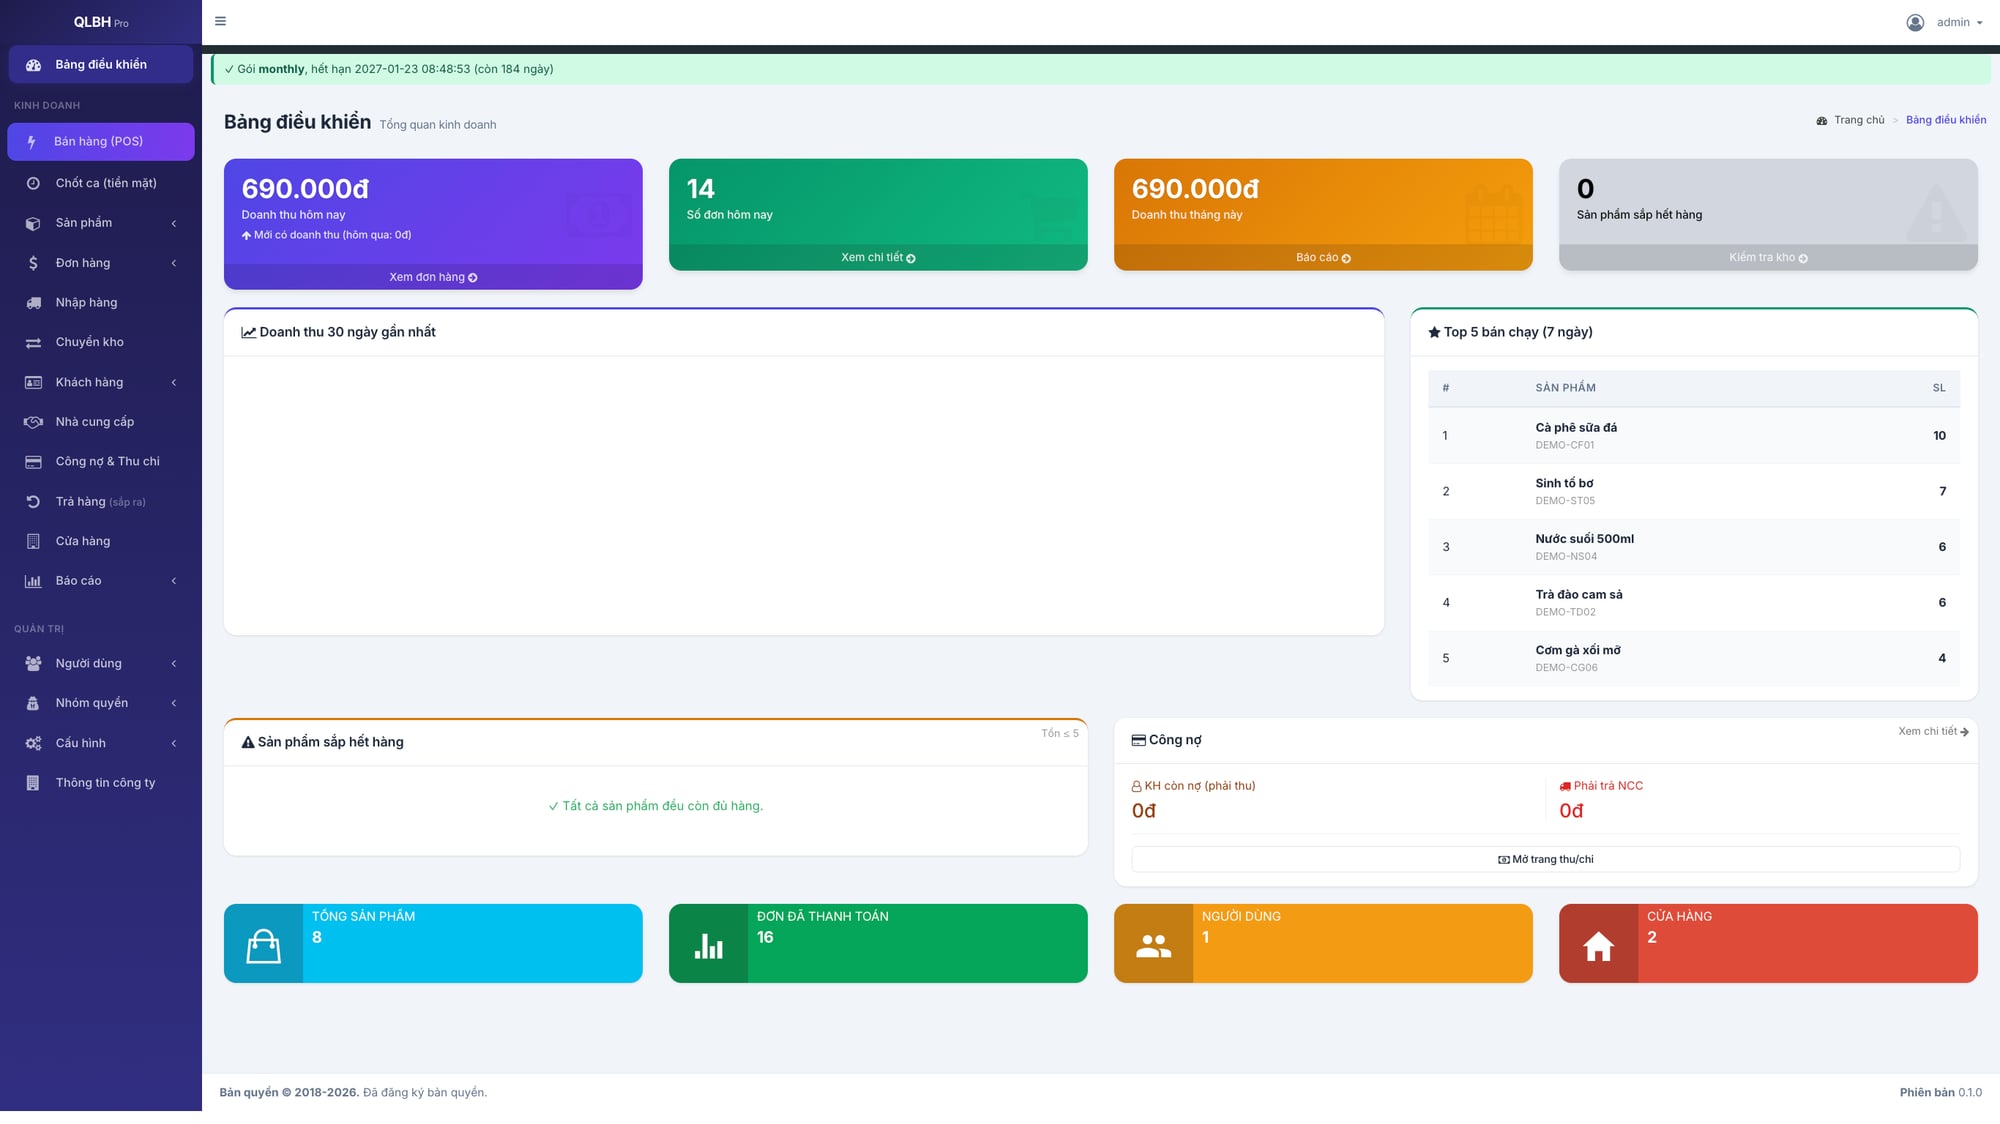Open the admin account dropdown
The height and width of the screenshot is (1124, 2000).
pyautogui.click(x=1945, y=22)
